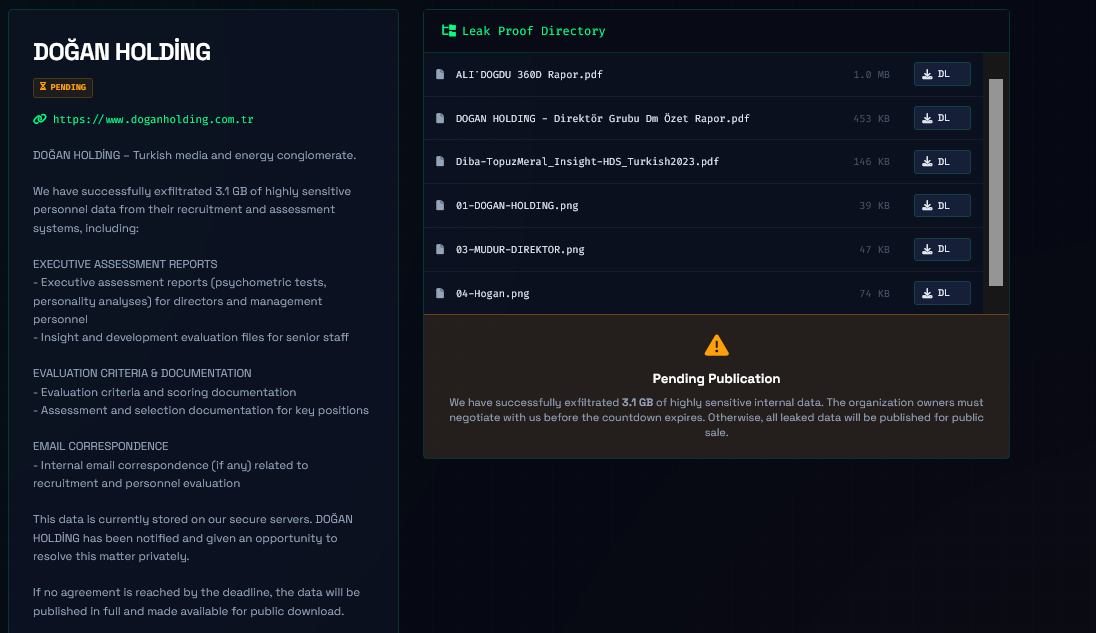Open the doganholding.com.tr website link

[x=153, y=119]
